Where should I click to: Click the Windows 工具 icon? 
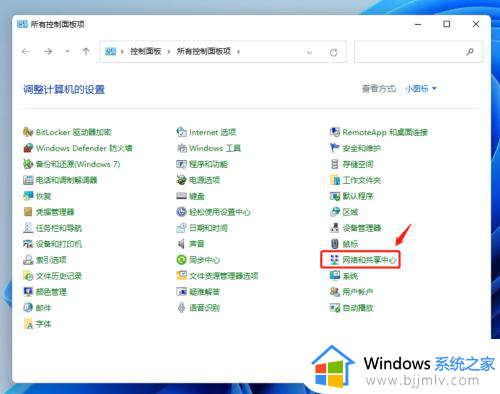pos(182,148)
